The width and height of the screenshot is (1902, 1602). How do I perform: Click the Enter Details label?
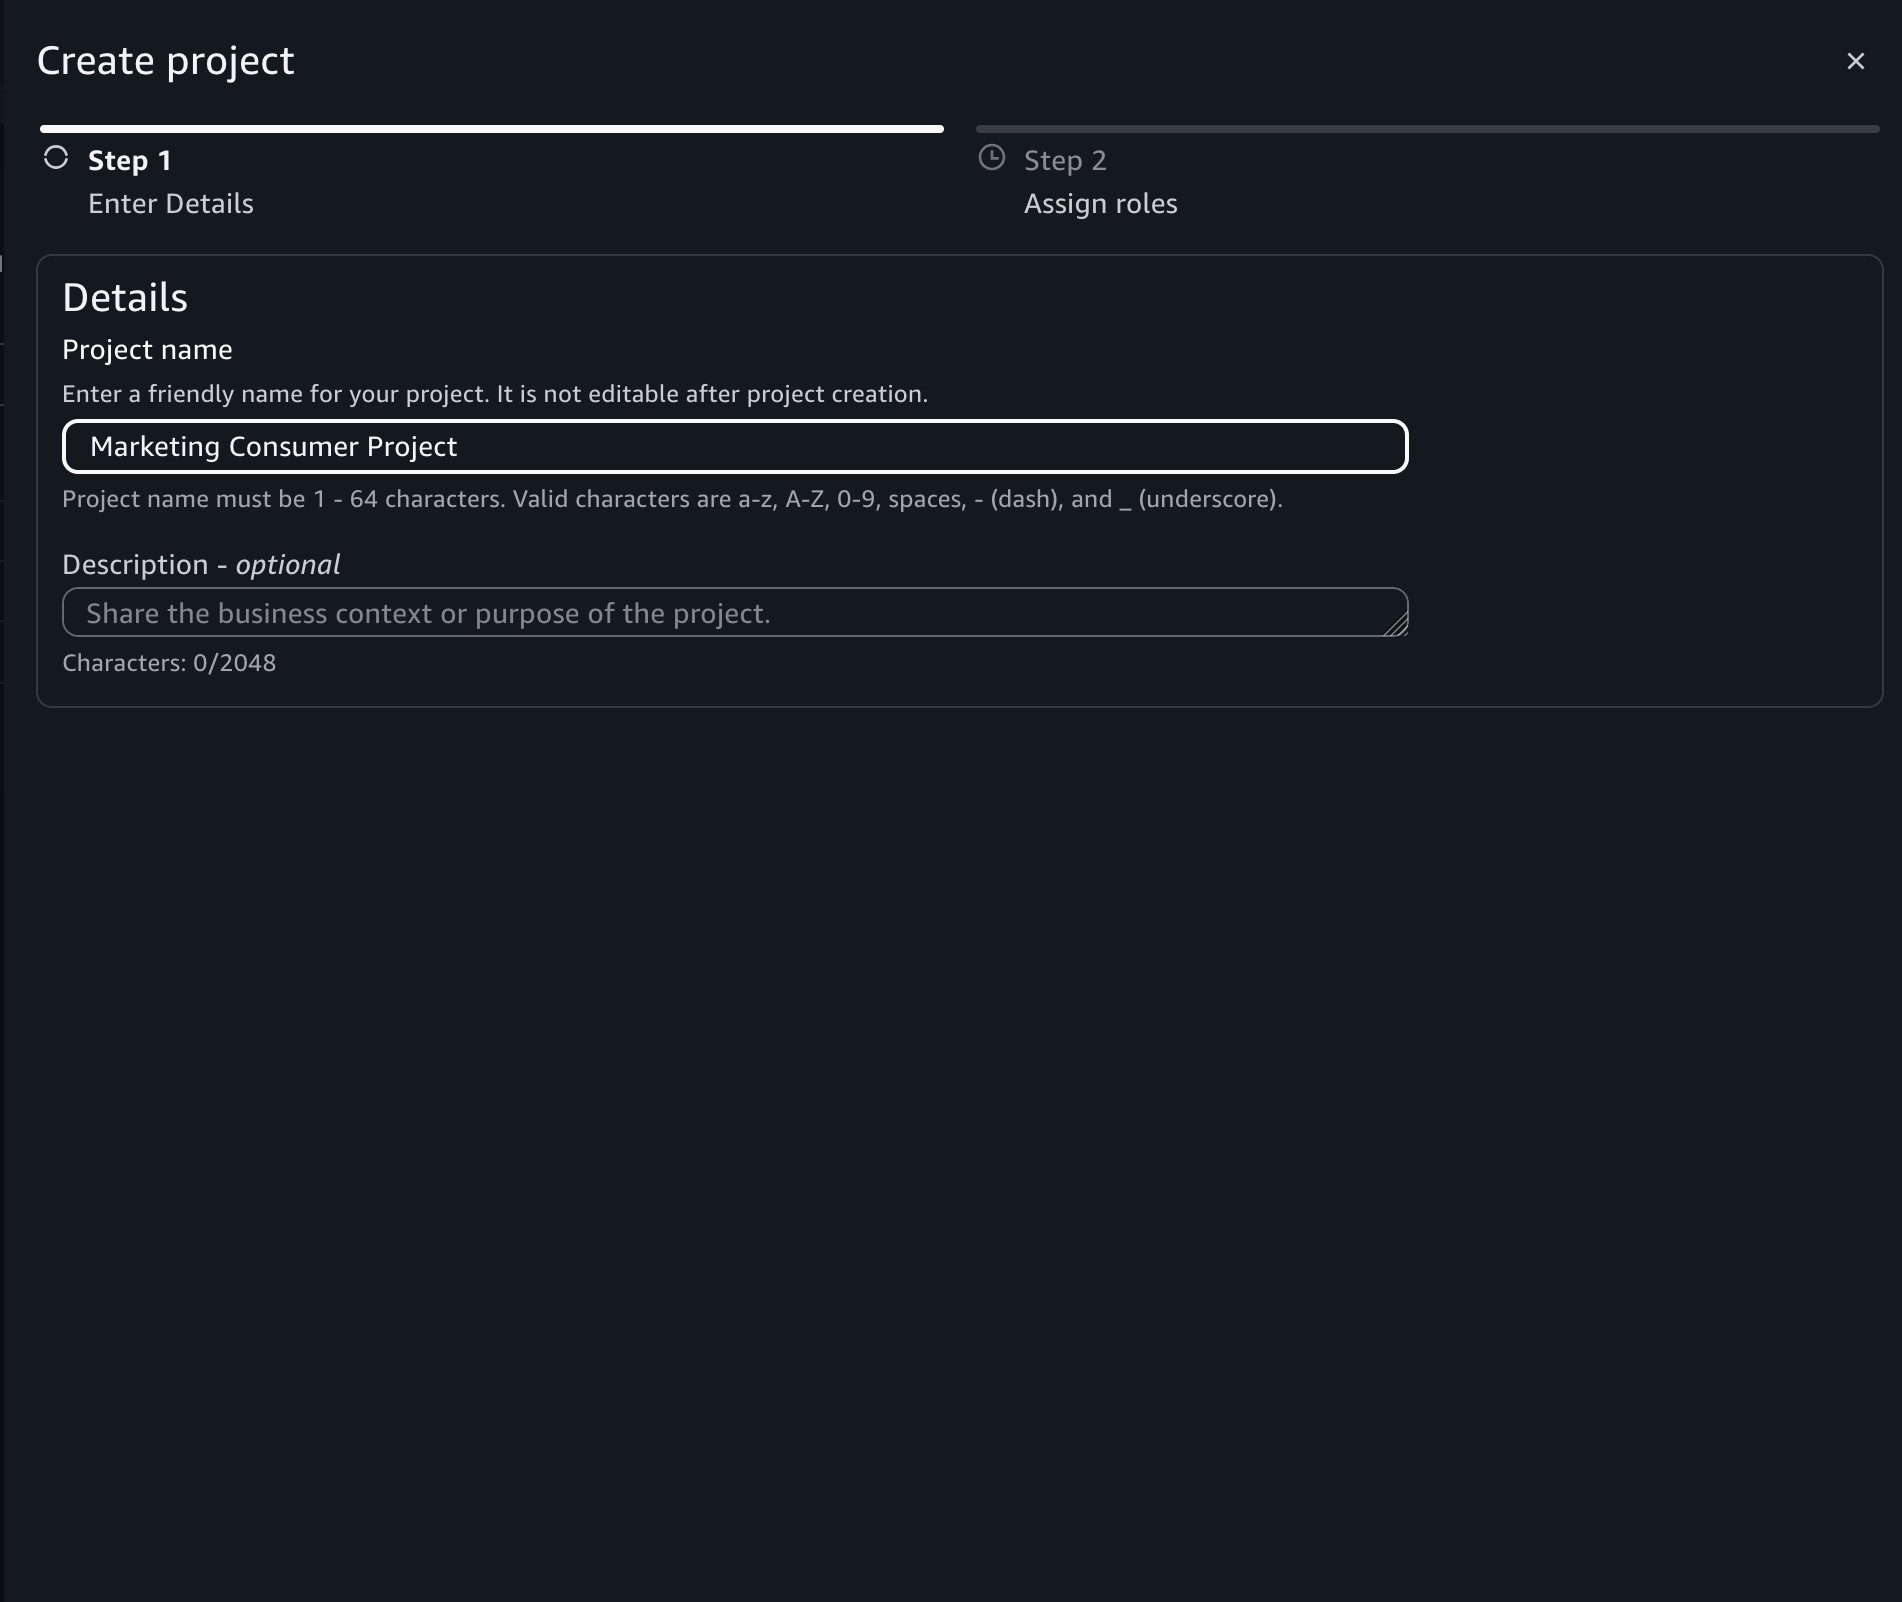point(171,203)
